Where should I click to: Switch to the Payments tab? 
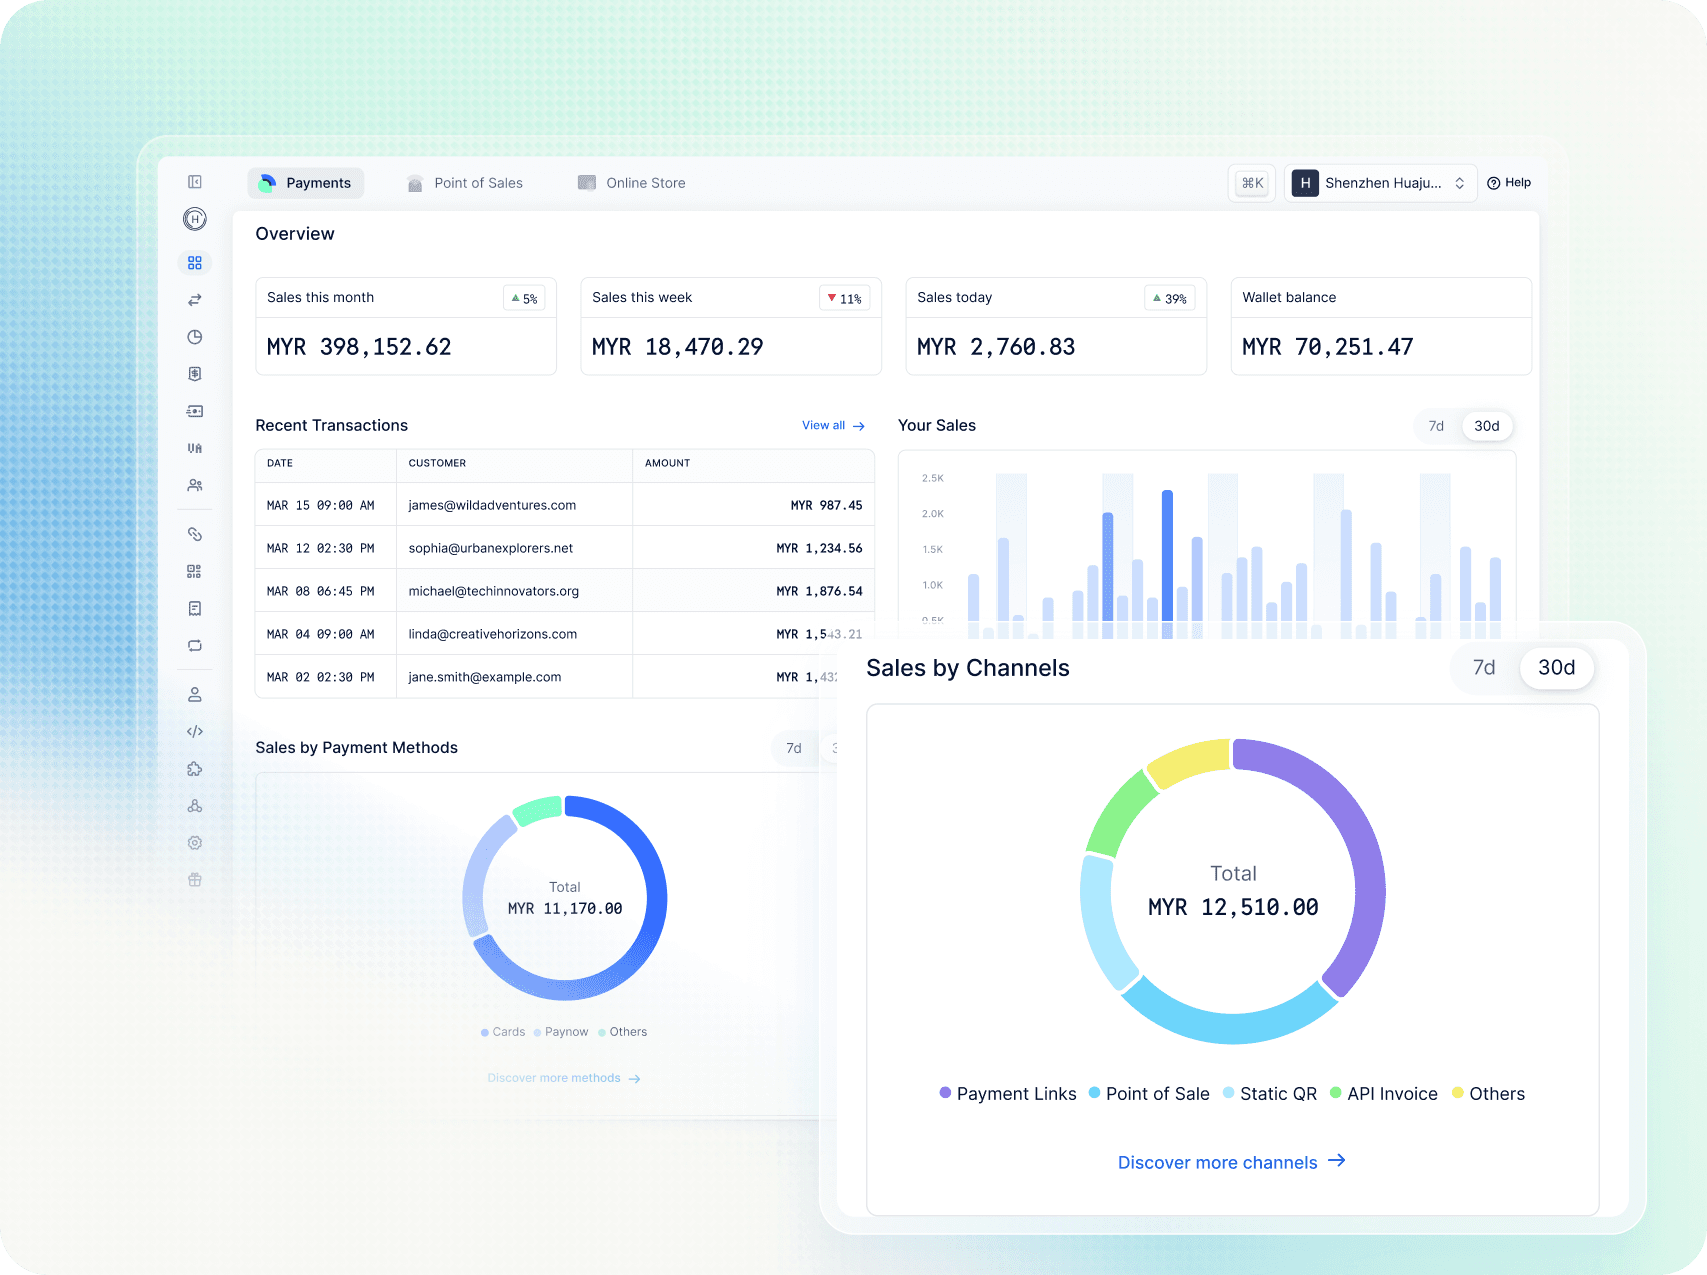click(x=306, y=183)
